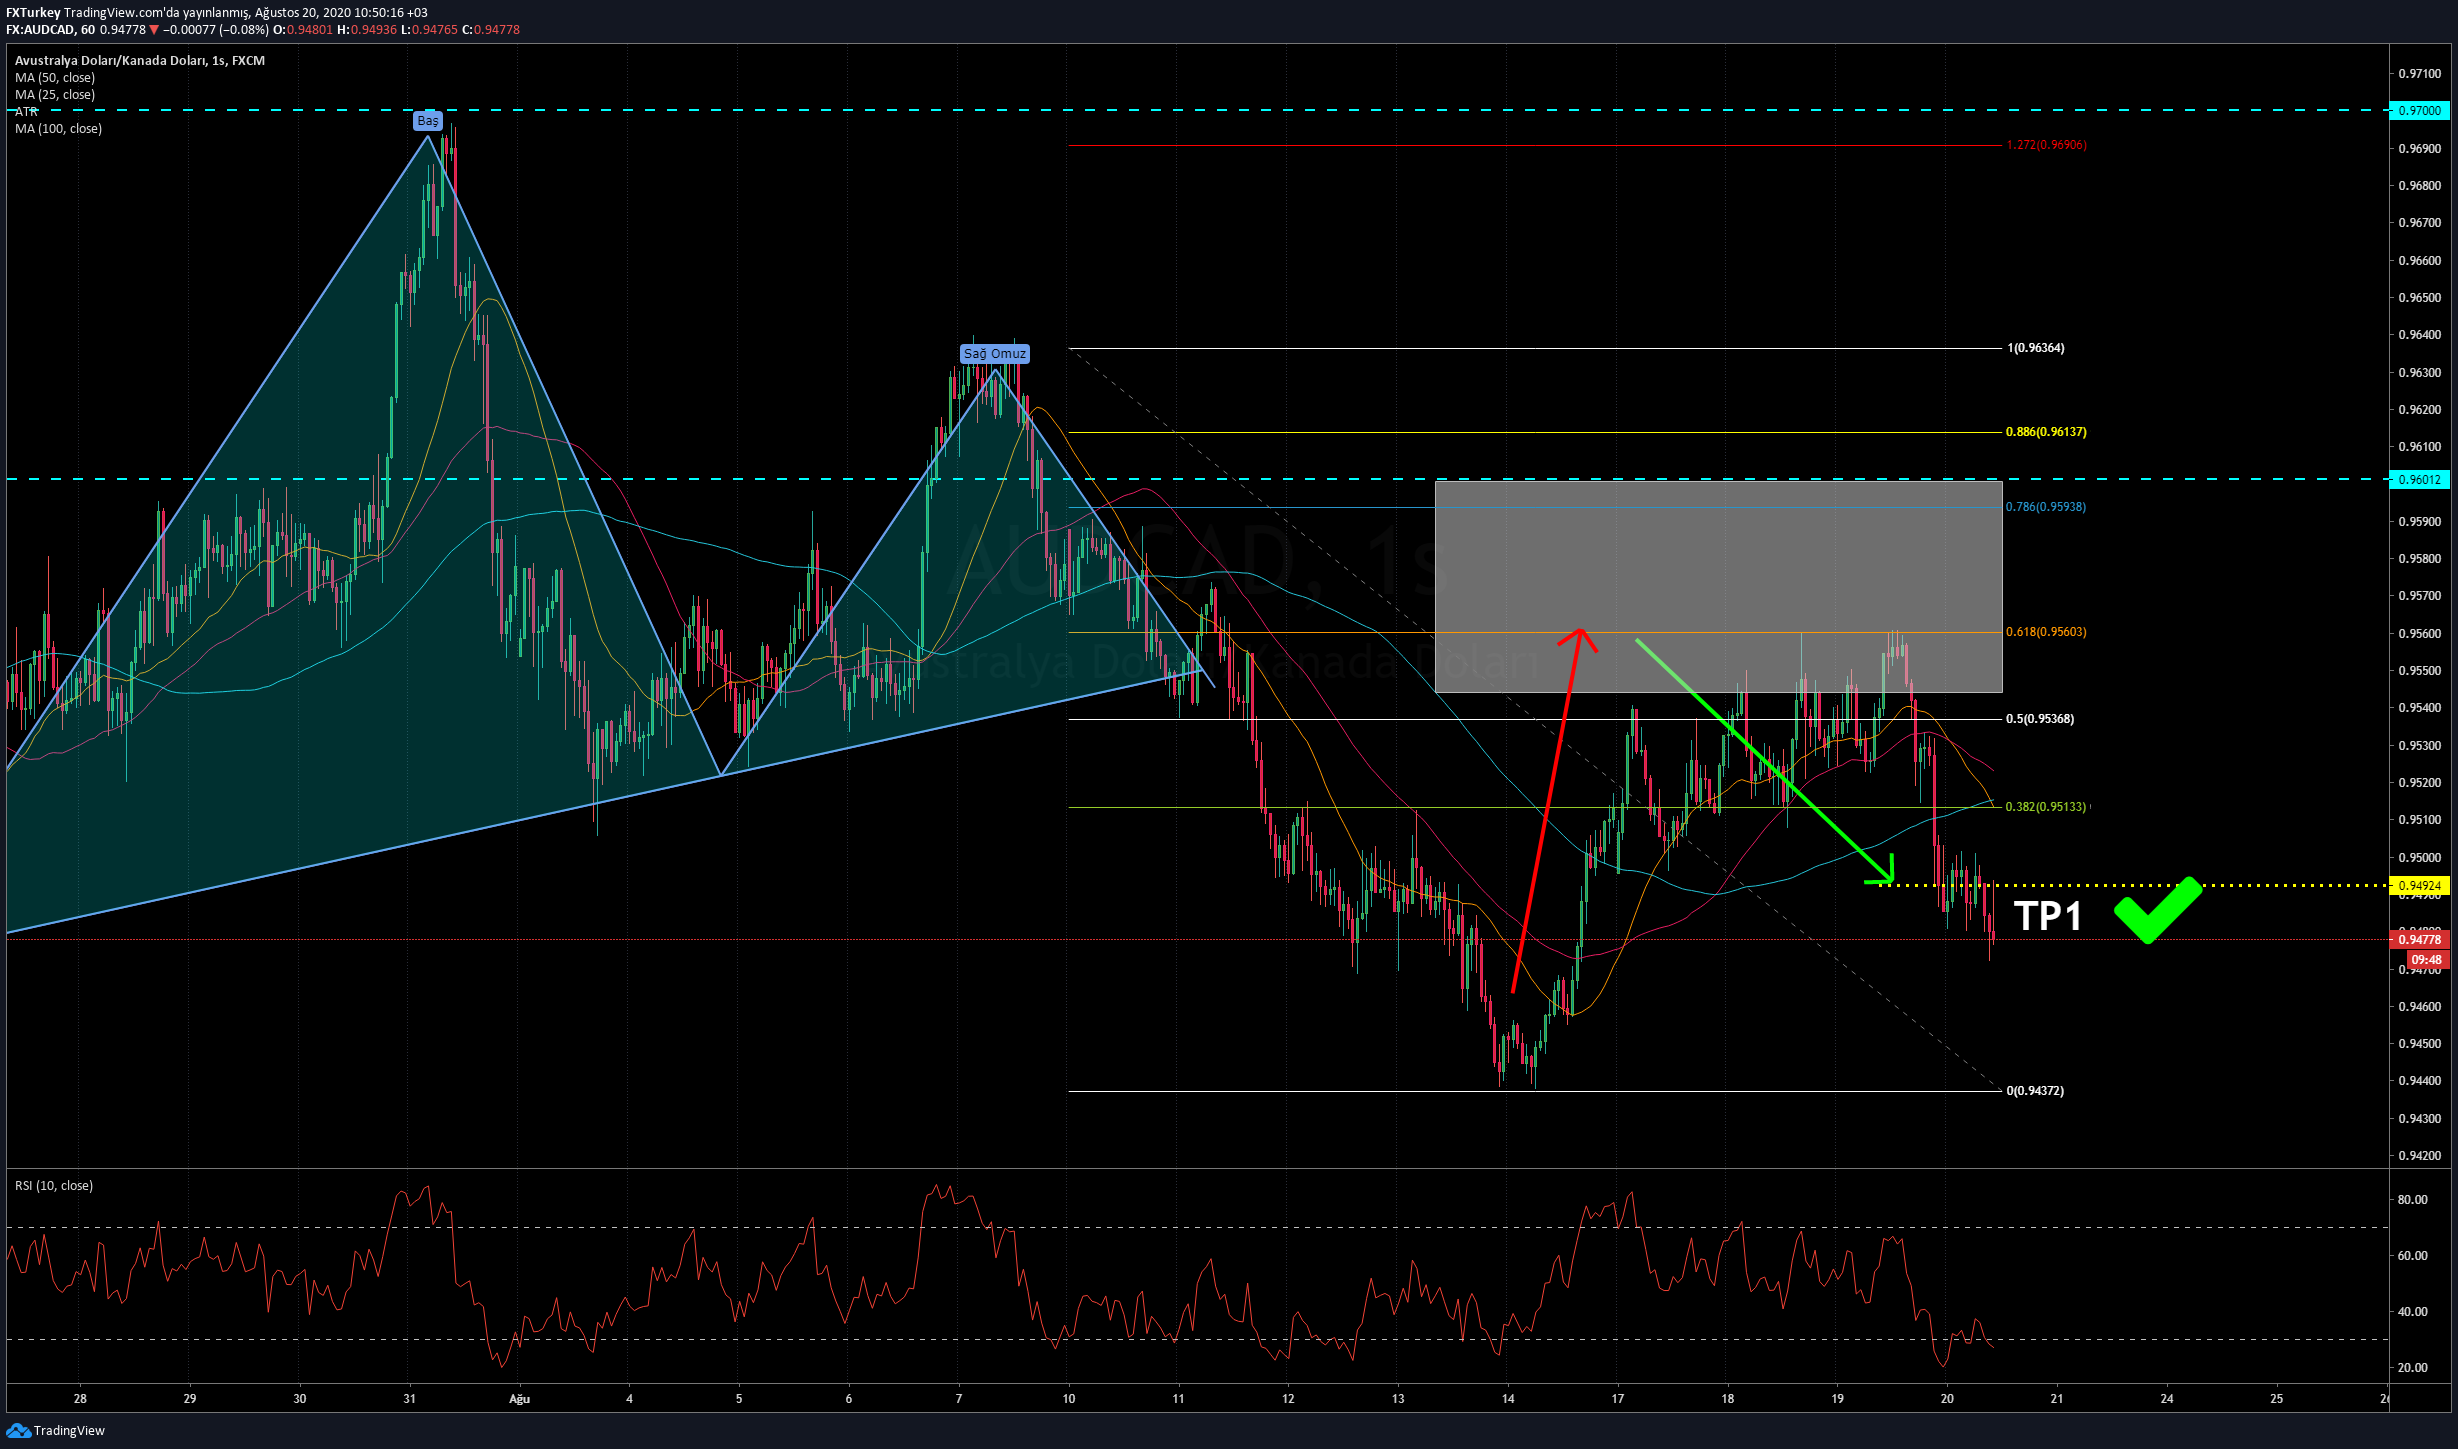
Task: Click the C:0.94778 close value
Action: (x=491, y=30)
